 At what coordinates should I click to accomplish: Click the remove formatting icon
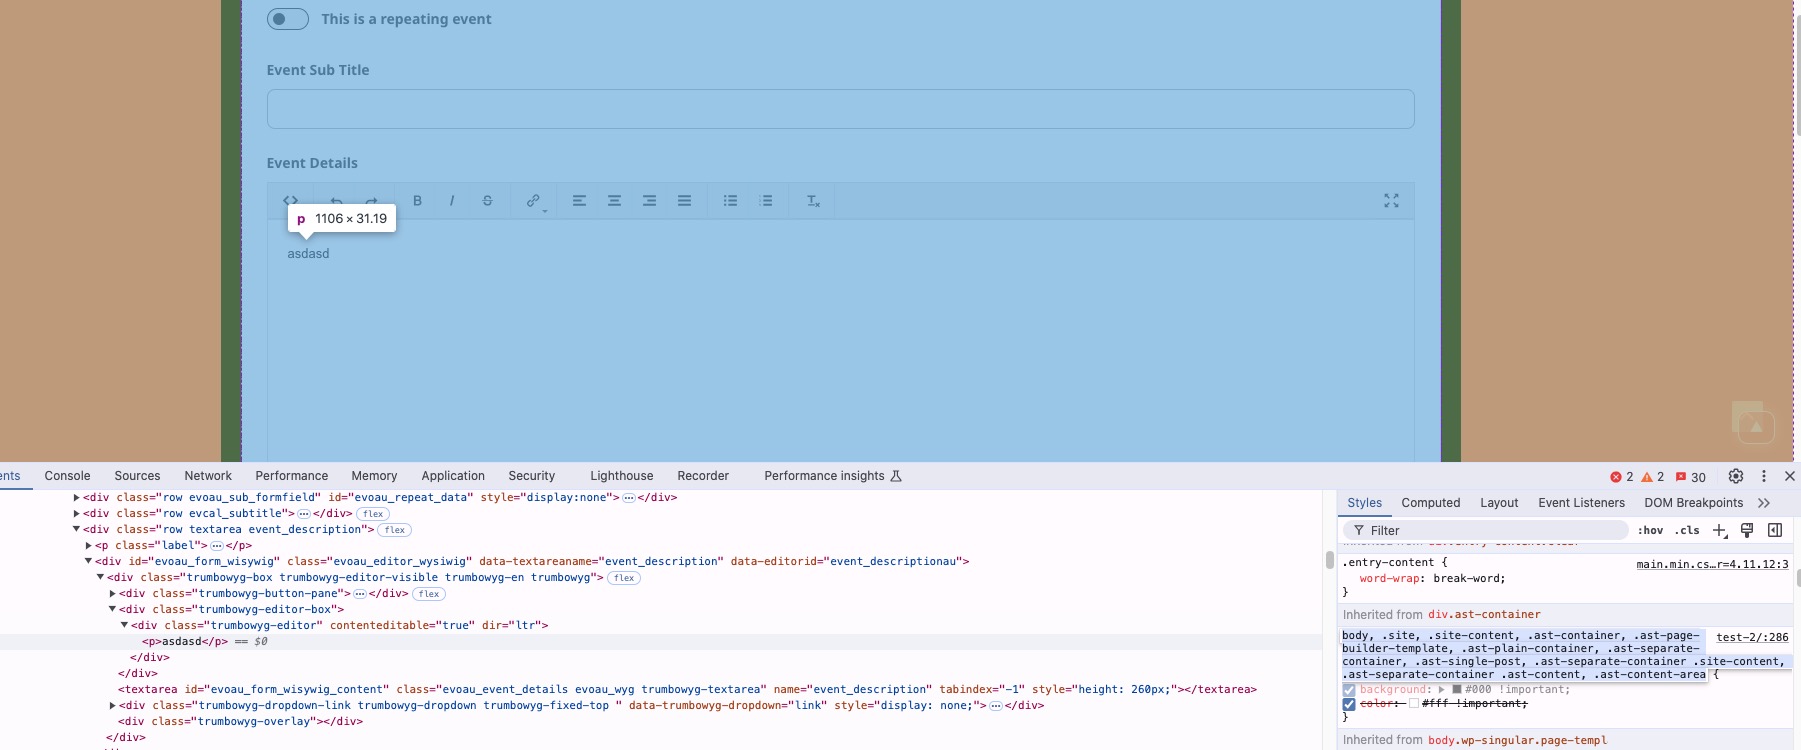point(813,201)
